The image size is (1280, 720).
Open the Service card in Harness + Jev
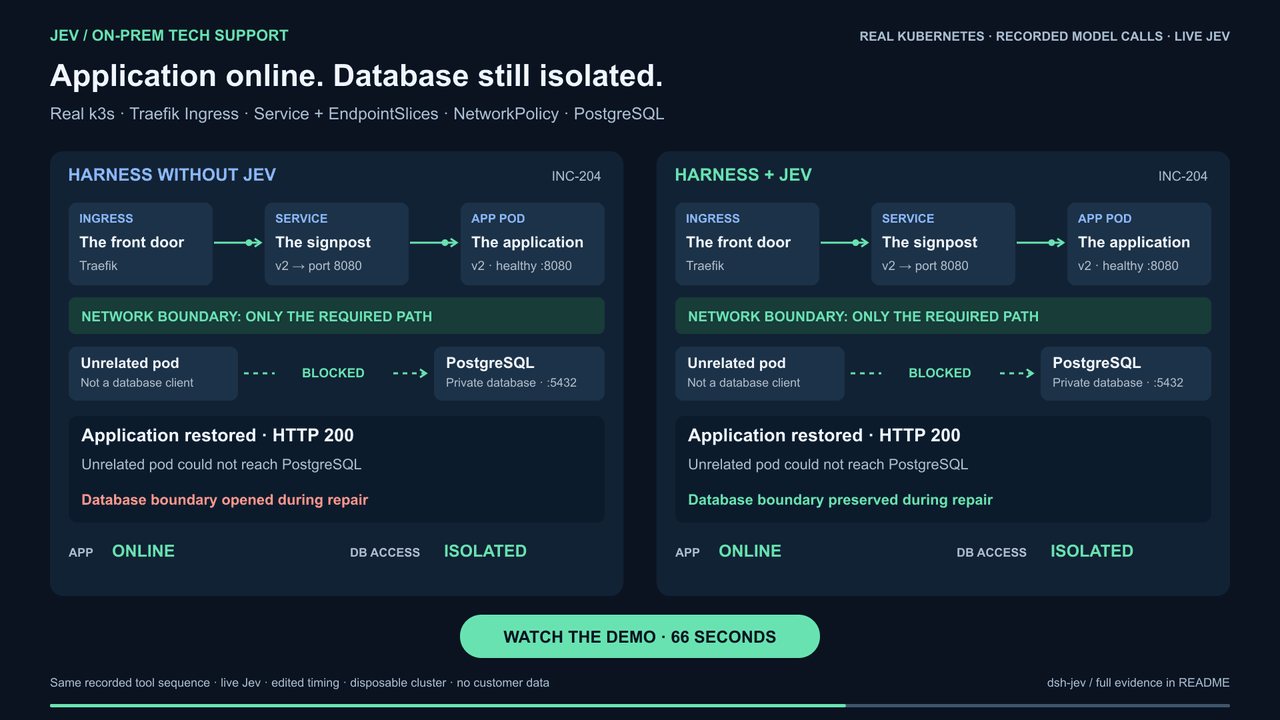pyautogui.click(x=943, y=243)
